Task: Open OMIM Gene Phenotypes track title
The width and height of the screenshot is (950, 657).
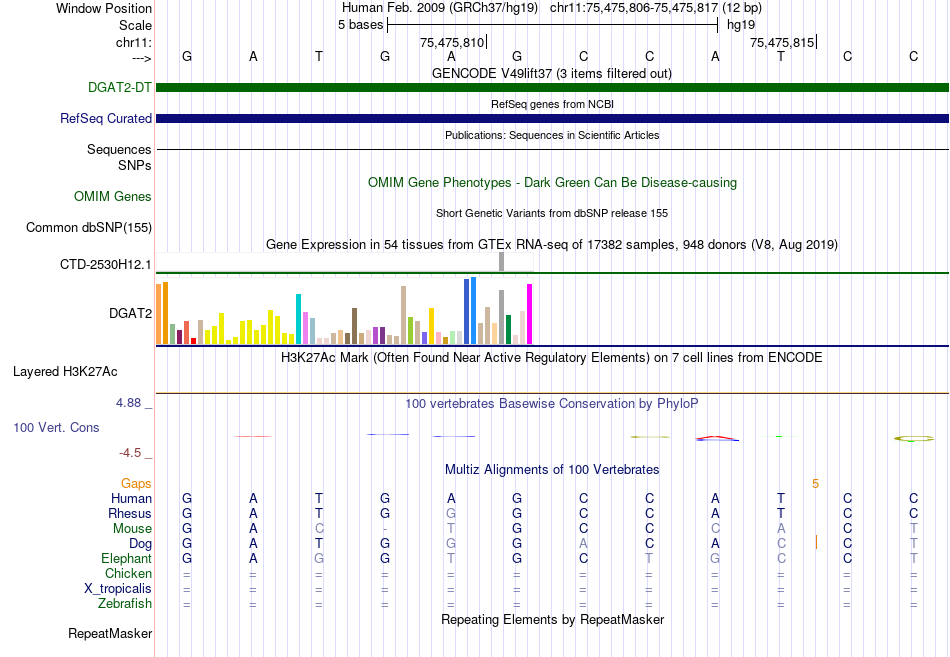Action: coord(552,182)
